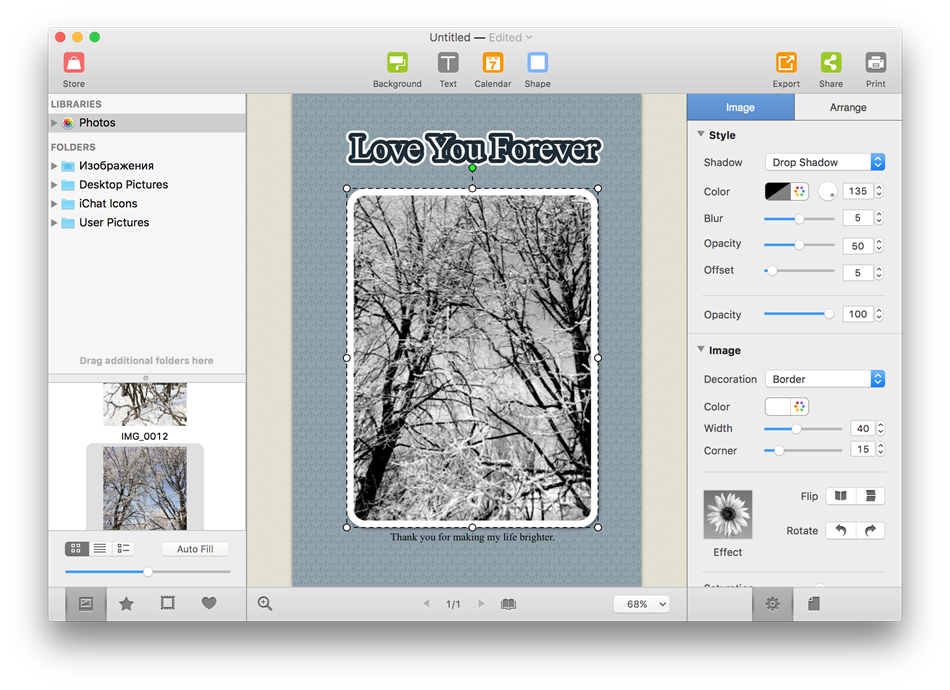Screen dimensions: 950x690
Task: Open the 68% zoom level dropdown
Action: tap(642, 604)
